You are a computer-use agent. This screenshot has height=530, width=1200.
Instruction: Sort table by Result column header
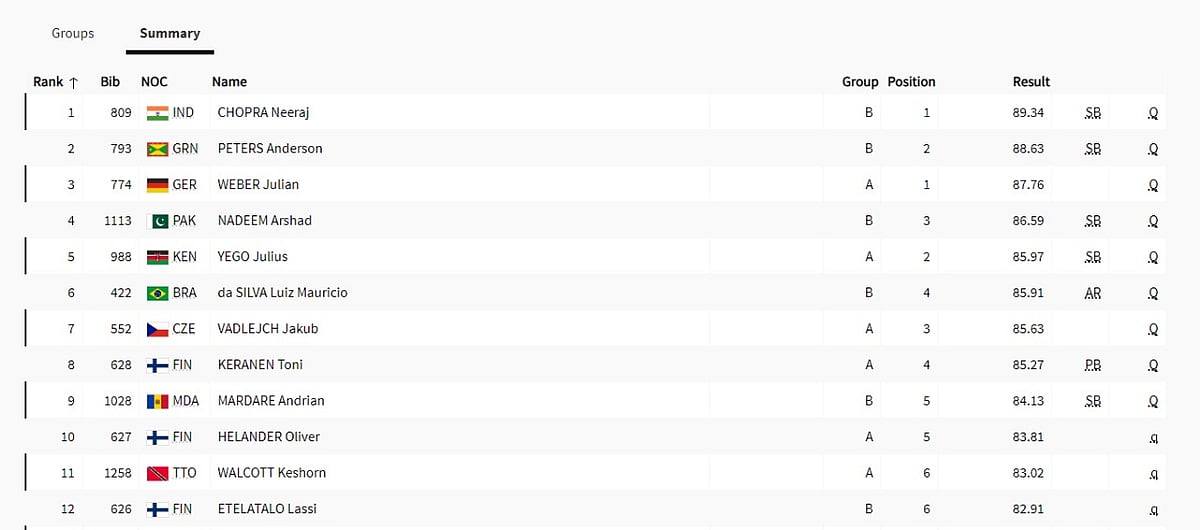pyautogui.click(x=1031, y=82)
